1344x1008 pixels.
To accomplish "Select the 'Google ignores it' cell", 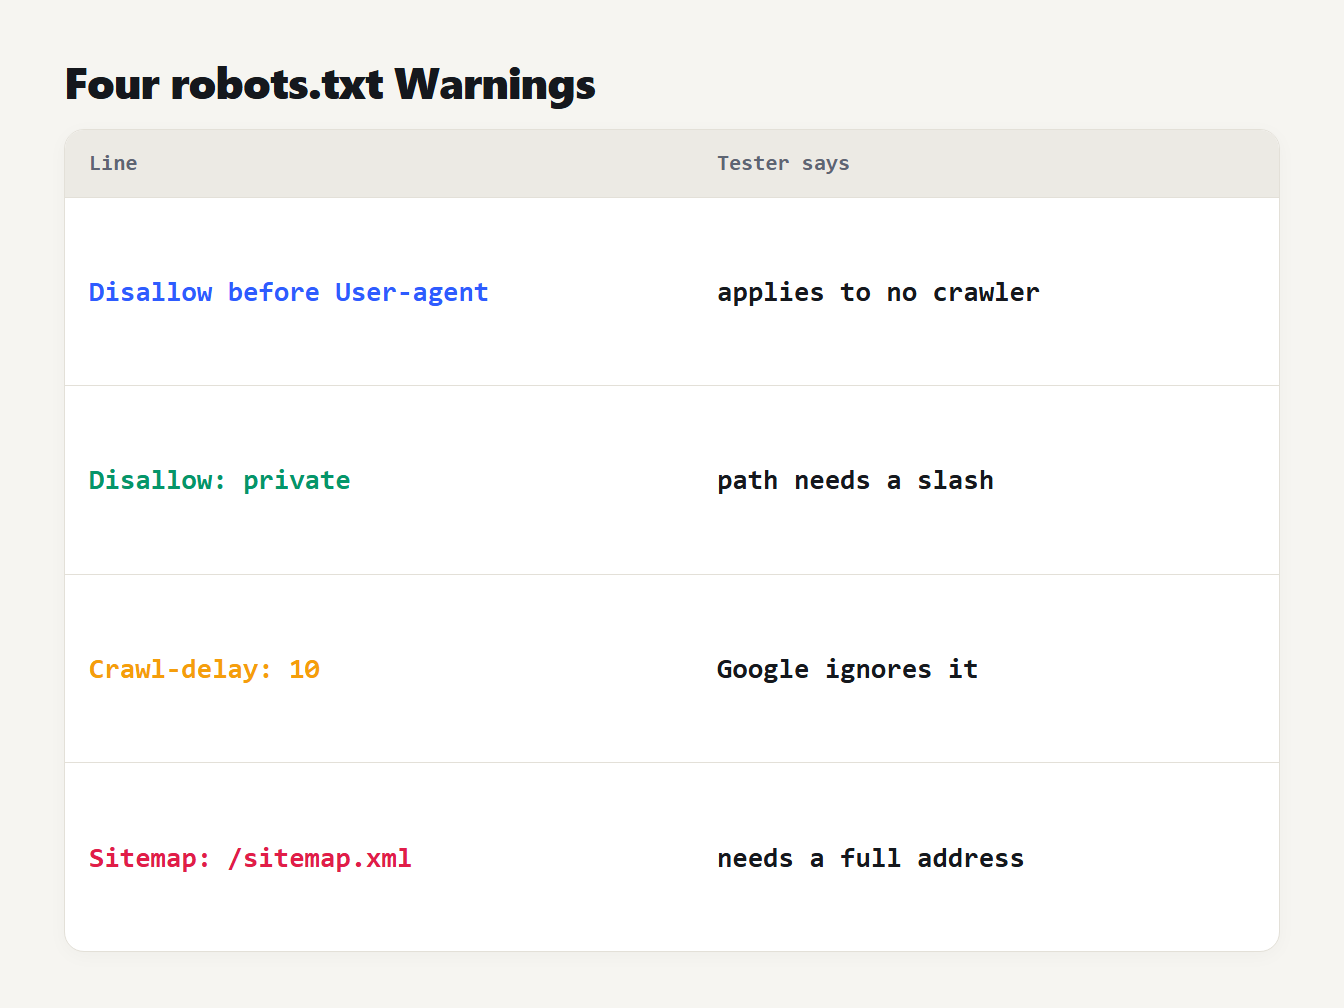I will point(847,669).
